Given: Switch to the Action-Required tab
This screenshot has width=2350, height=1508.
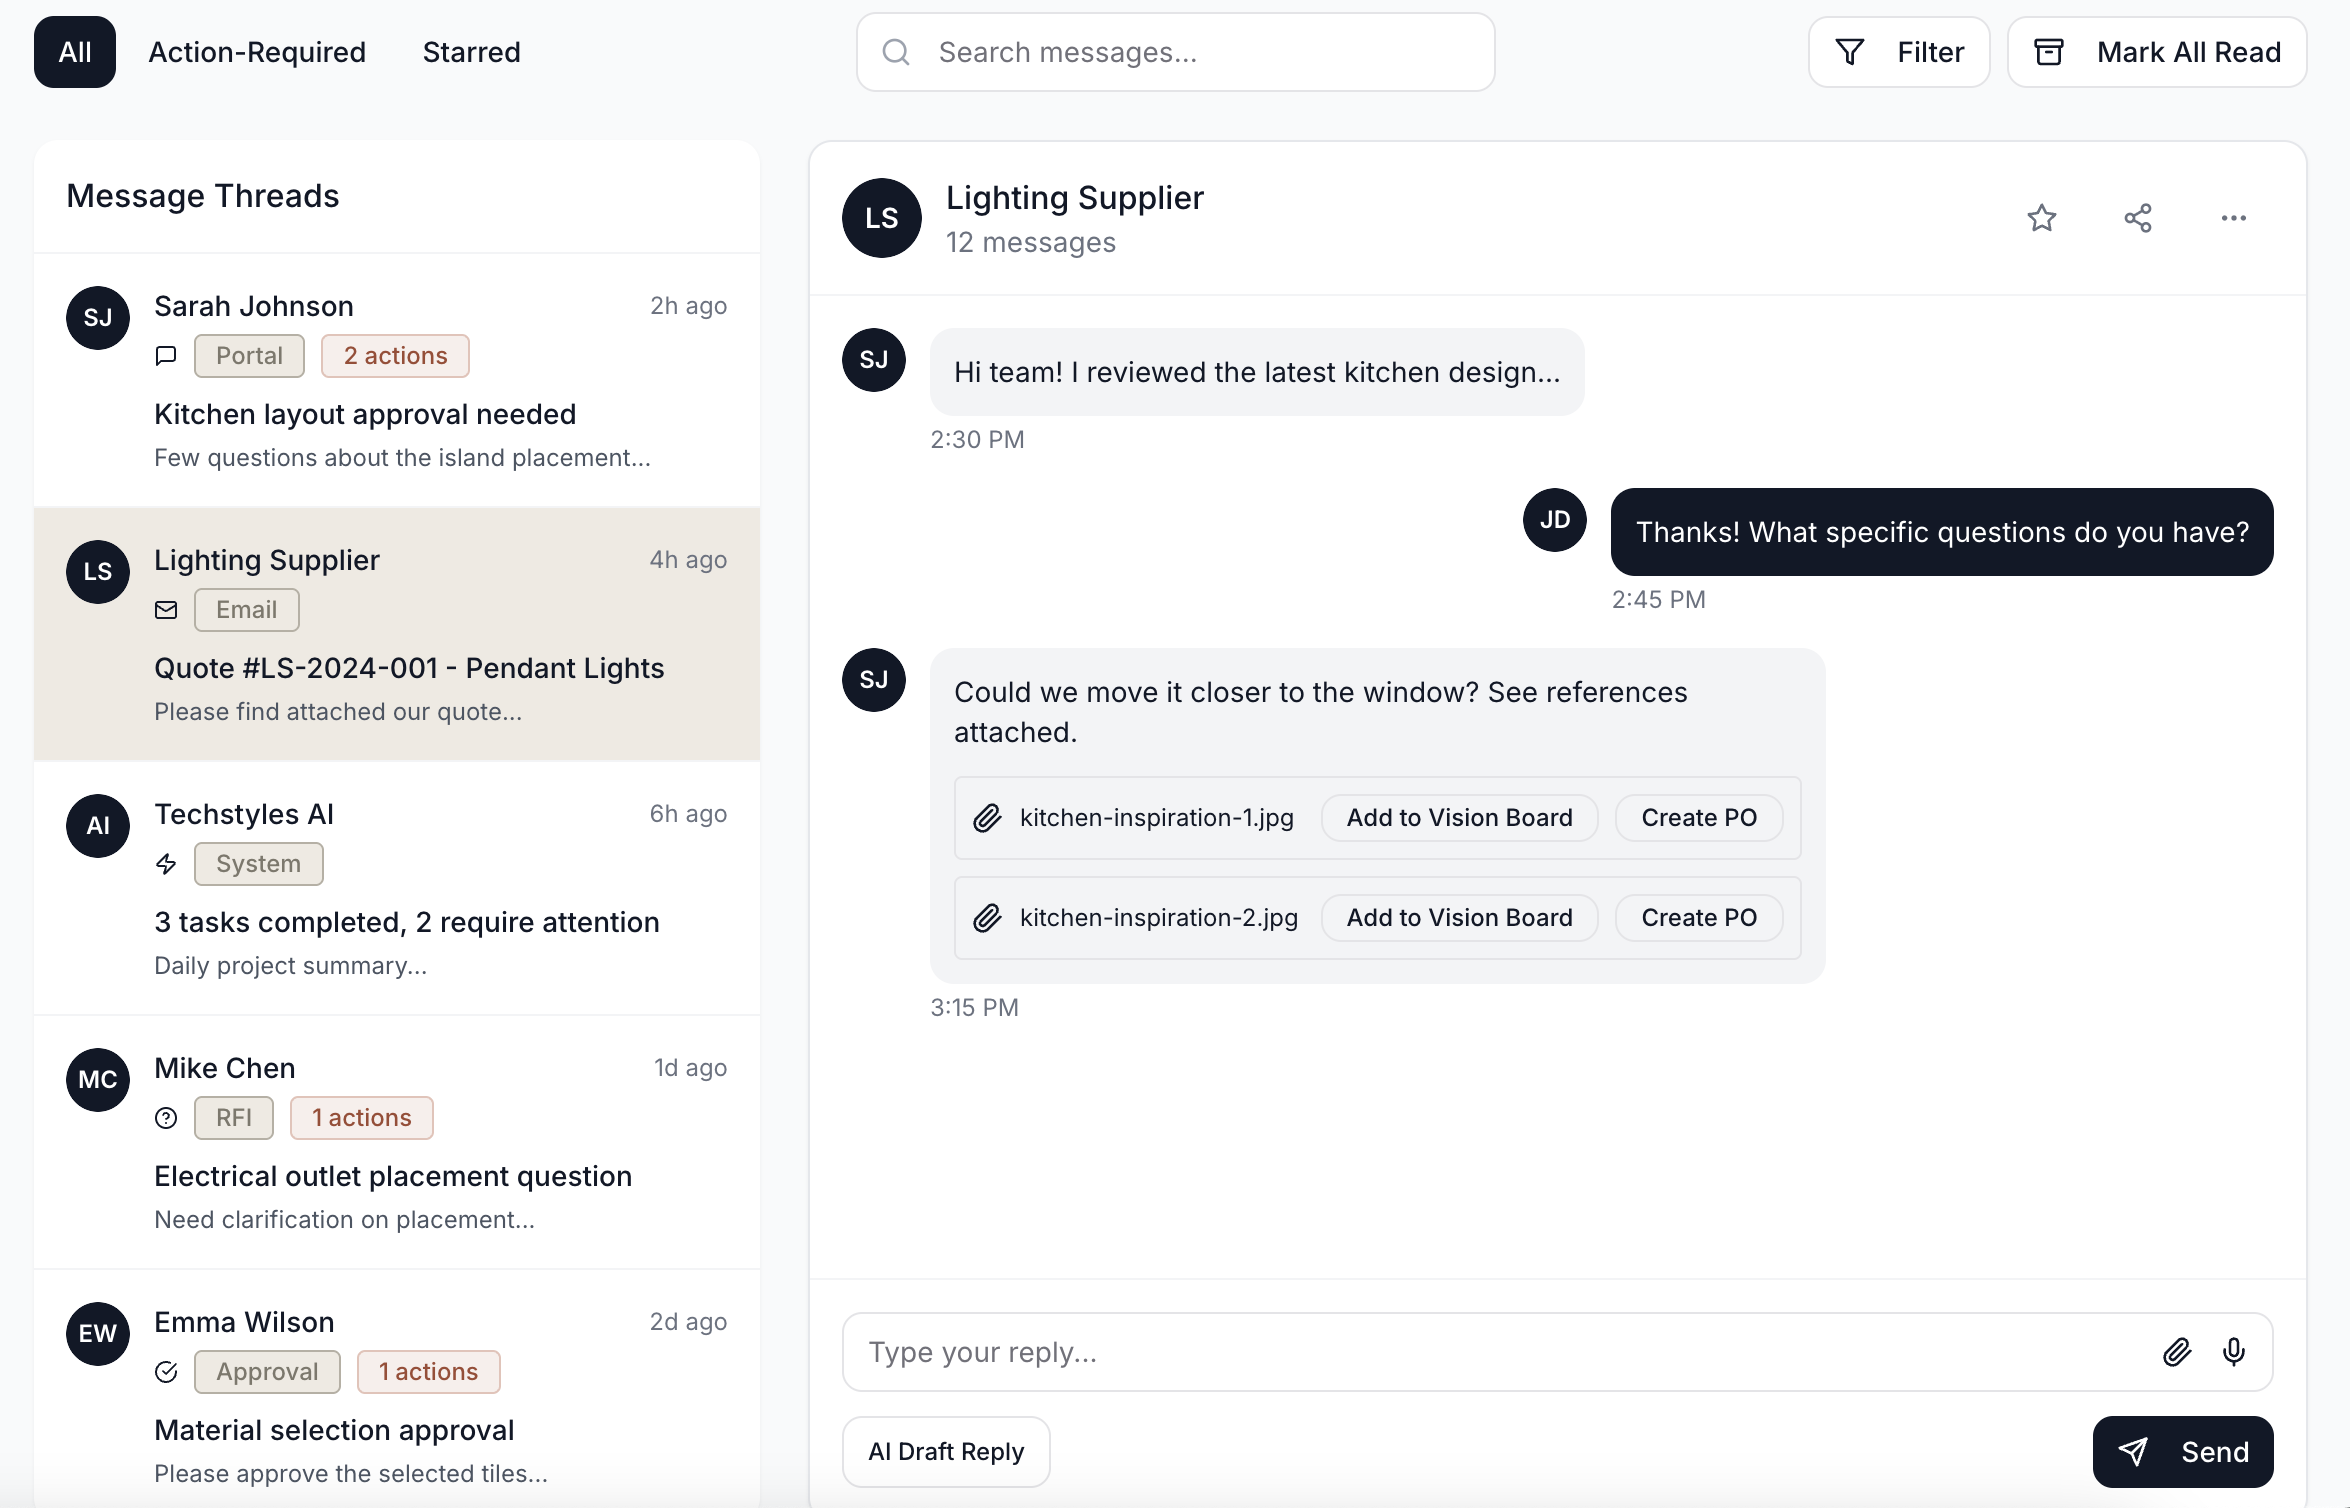Looking at the screenshot, I should (257, 52).
